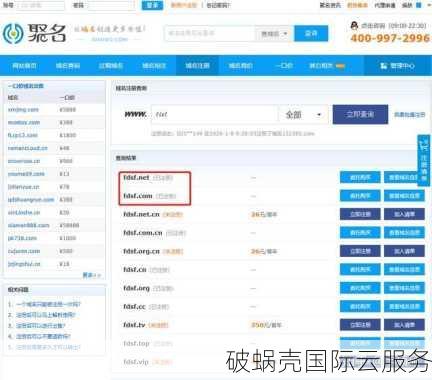Click the forgot password link in top bar
Viewport: 432px width, 380px height.
coord(218,5)
